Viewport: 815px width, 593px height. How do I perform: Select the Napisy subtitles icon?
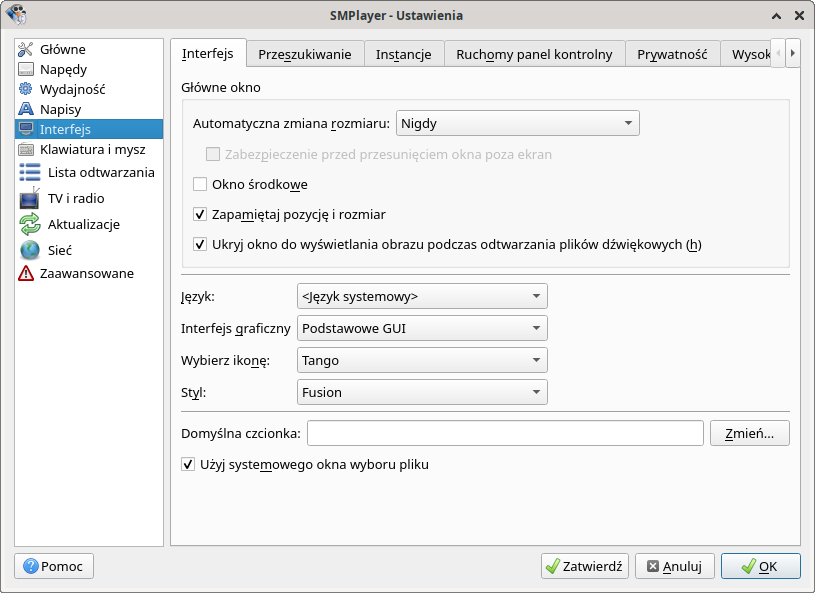(x=26, y=109)
